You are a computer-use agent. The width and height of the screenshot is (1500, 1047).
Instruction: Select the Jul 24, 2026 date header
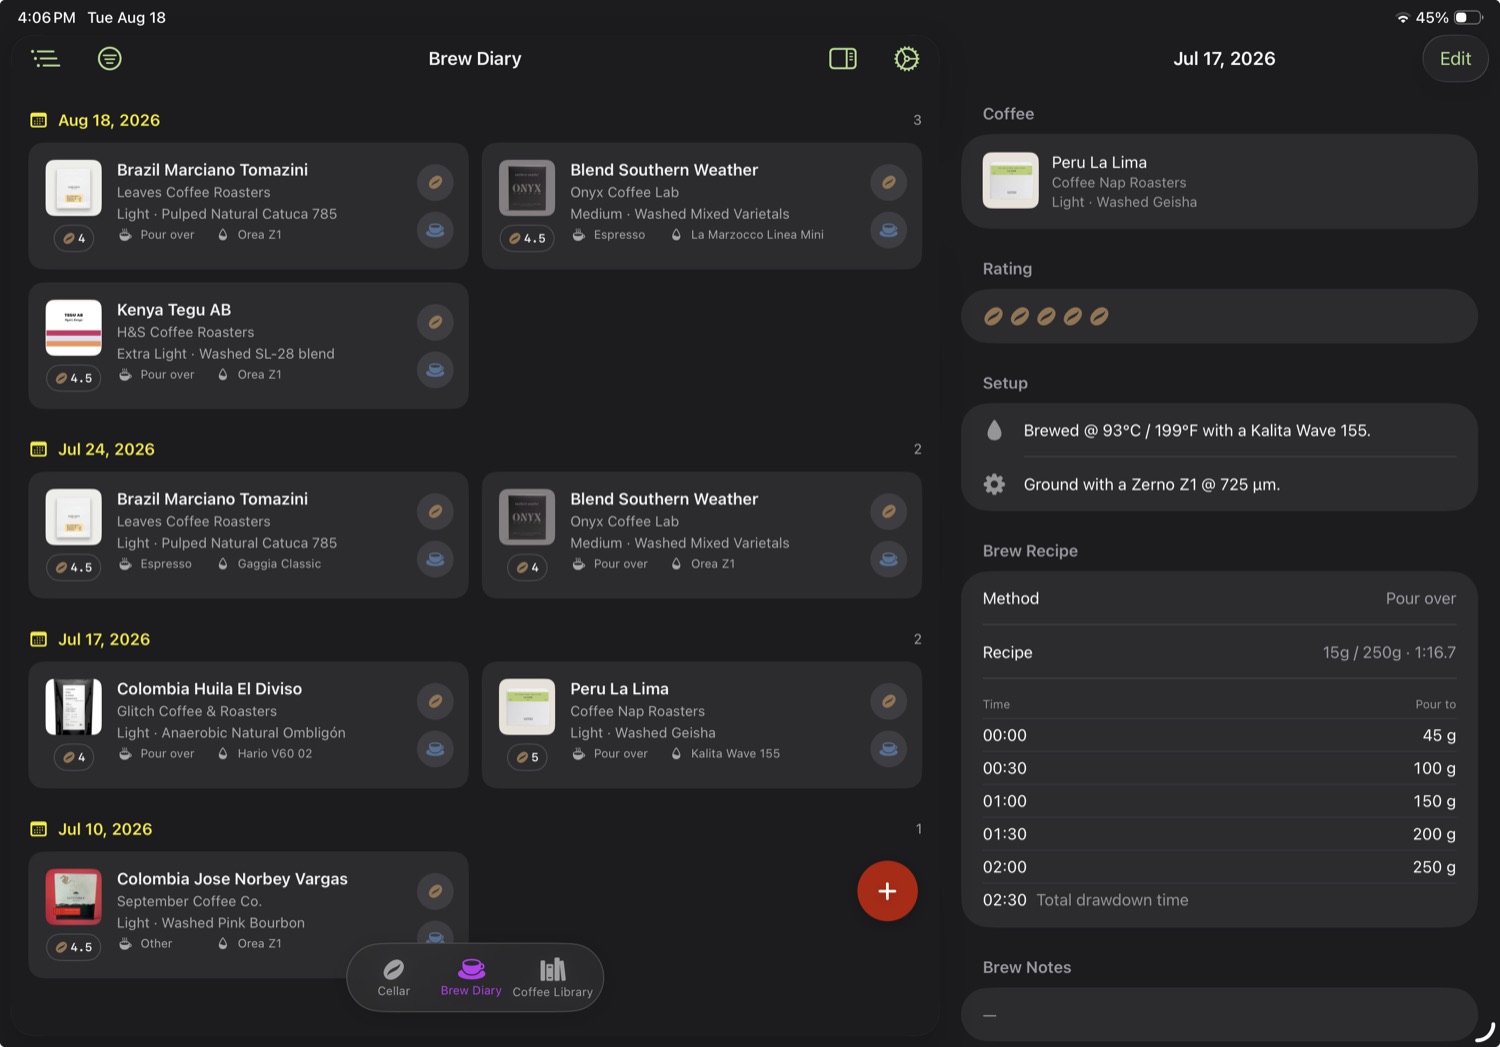pos(106,449)
